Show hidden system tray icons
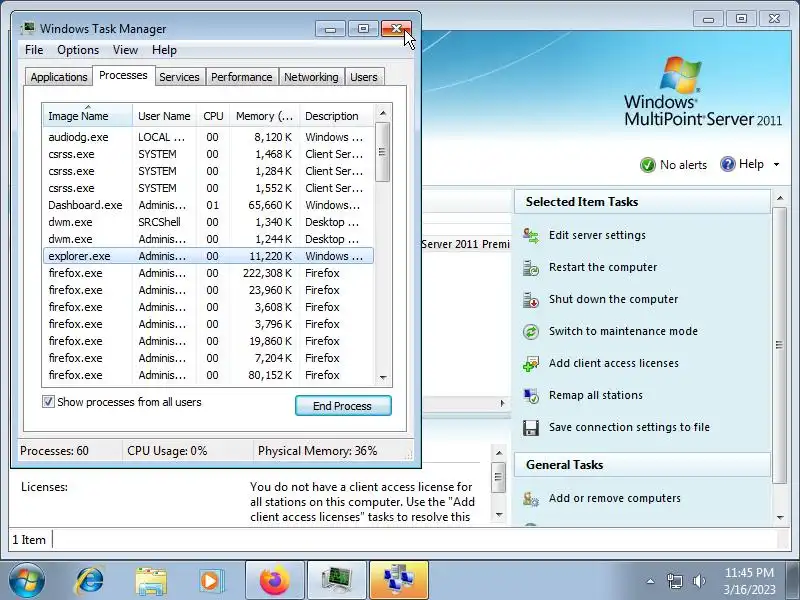The width and height of the screenshot is (800, 600). [650, 581]
